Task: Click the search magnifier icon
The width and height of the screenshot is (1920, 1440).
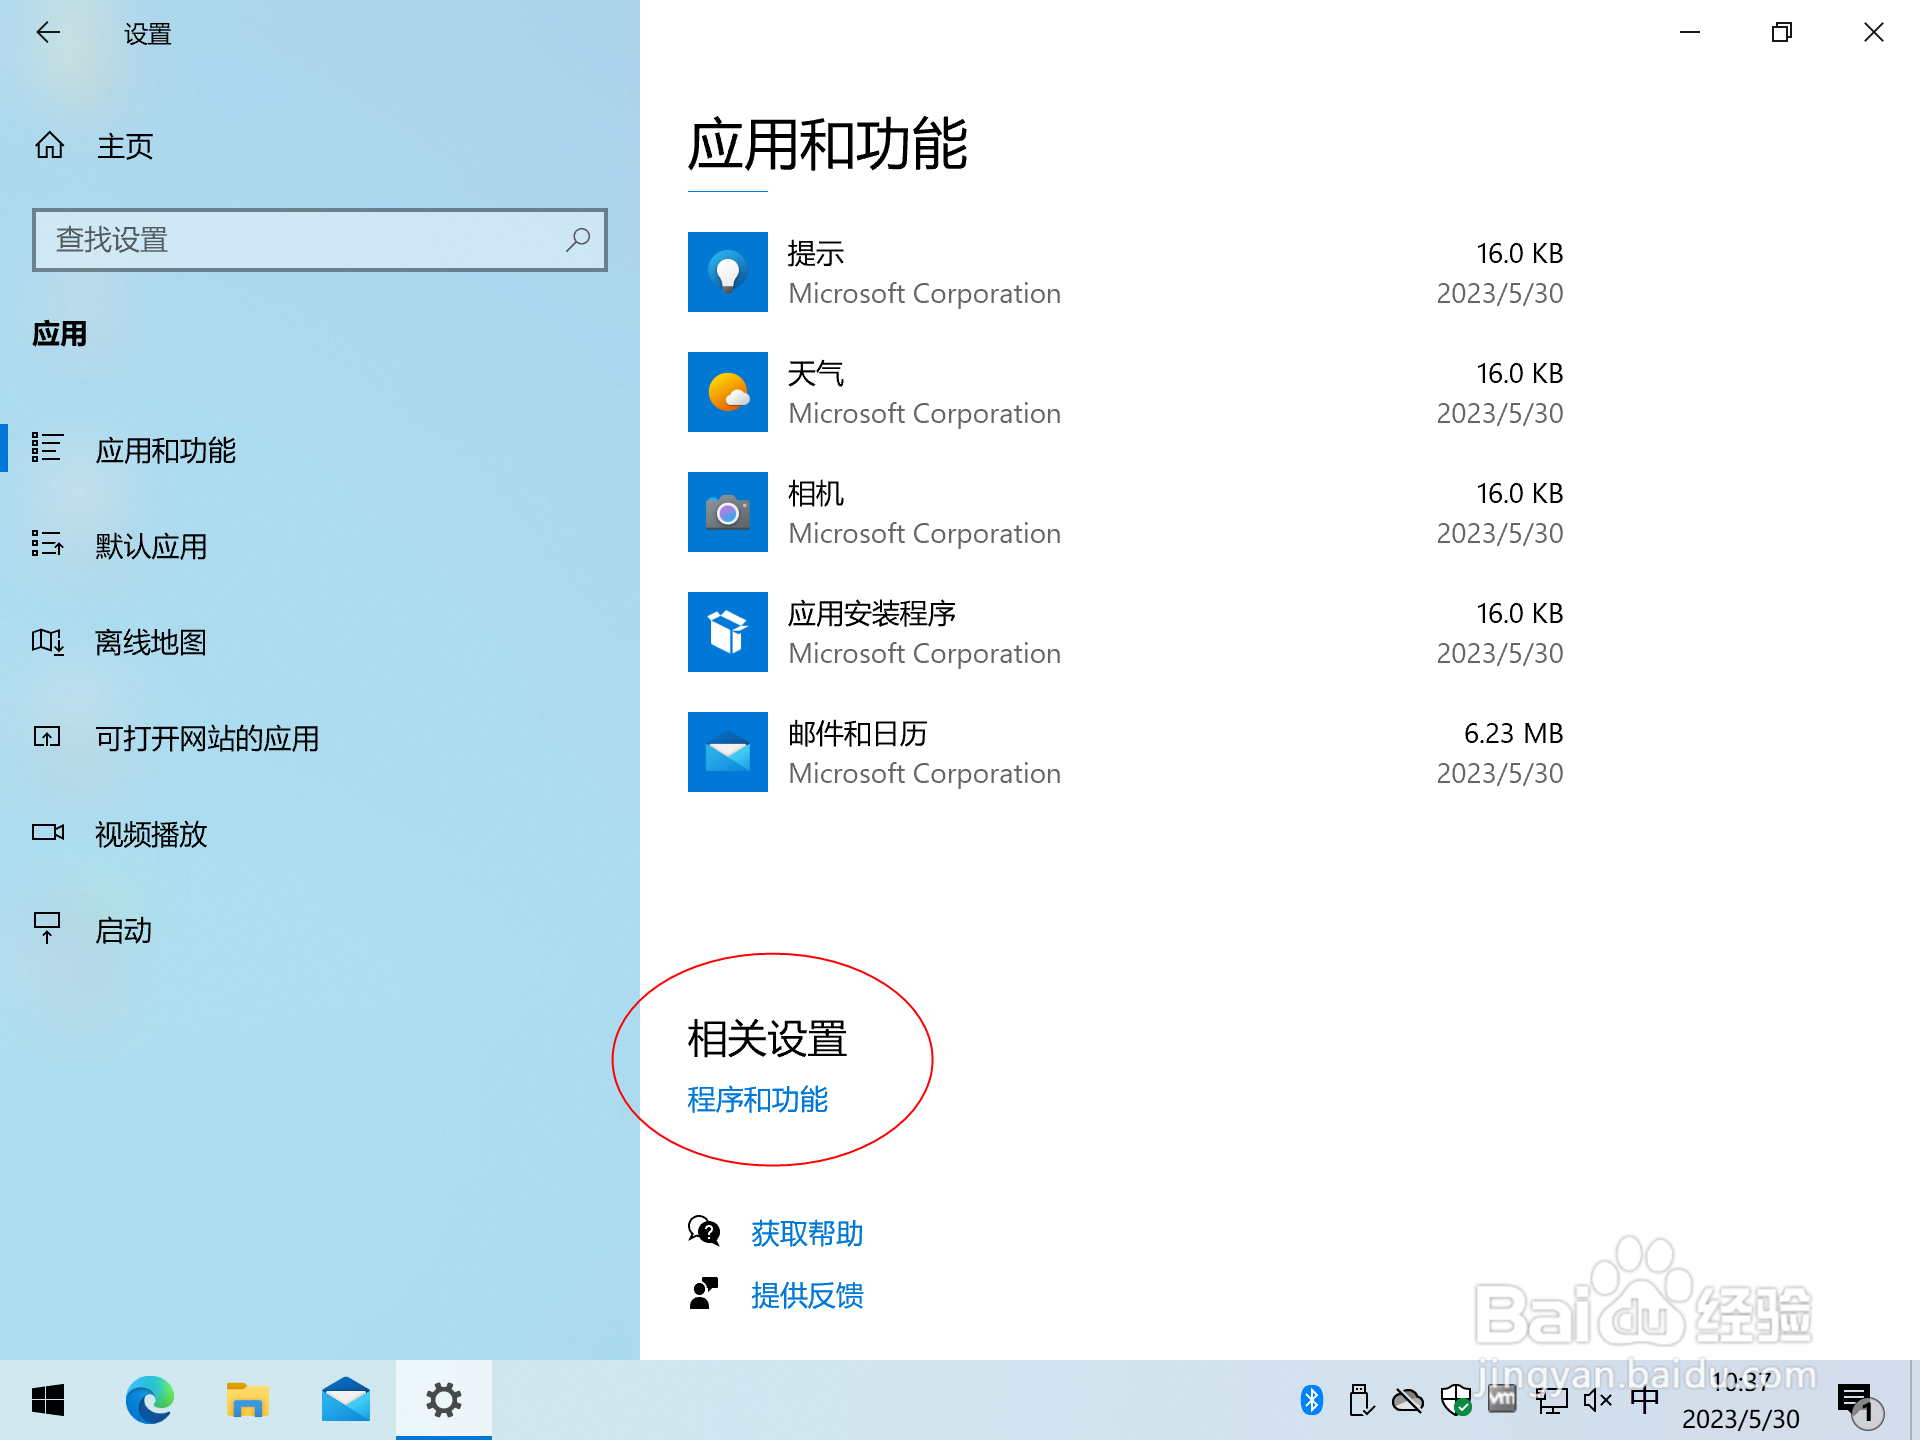Action: 578,240
